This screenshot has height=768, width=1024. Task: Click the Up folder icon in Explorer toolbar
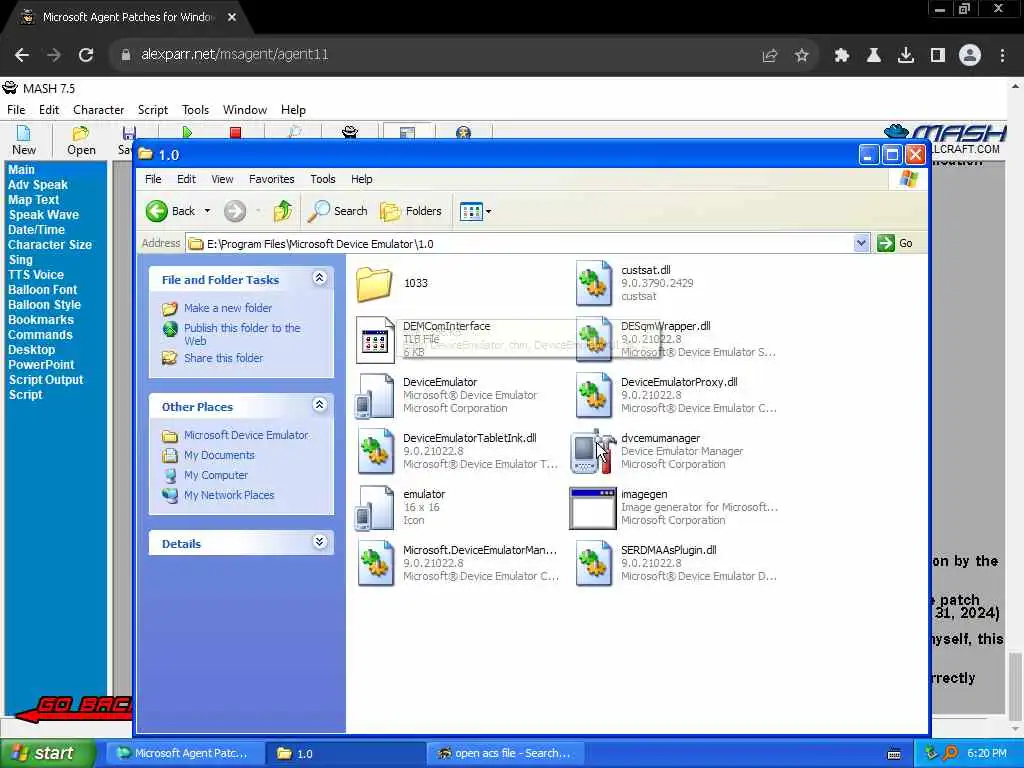[283, 211]
